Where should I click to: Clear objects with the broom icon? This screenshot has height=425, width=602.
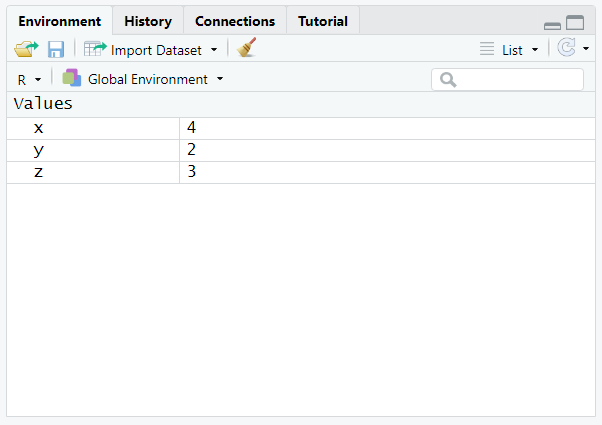[x=246, y=49]
